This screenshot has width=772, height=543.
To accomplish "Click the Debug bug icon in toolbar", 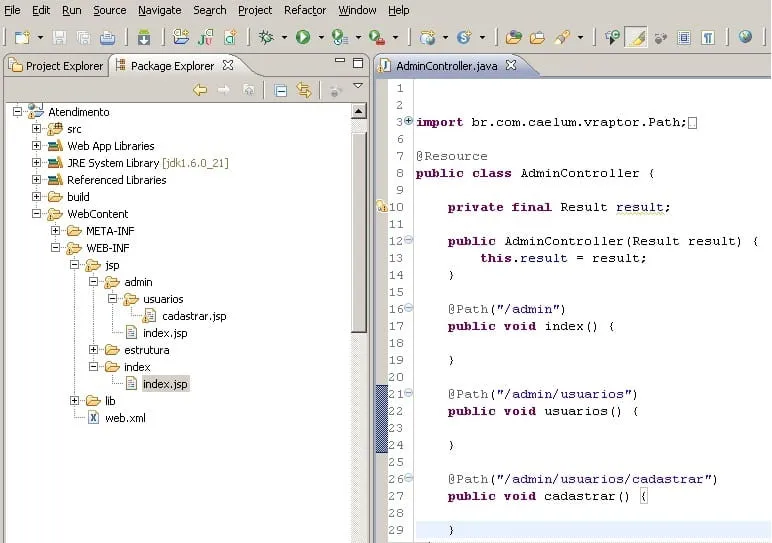I will coord(265,37).
